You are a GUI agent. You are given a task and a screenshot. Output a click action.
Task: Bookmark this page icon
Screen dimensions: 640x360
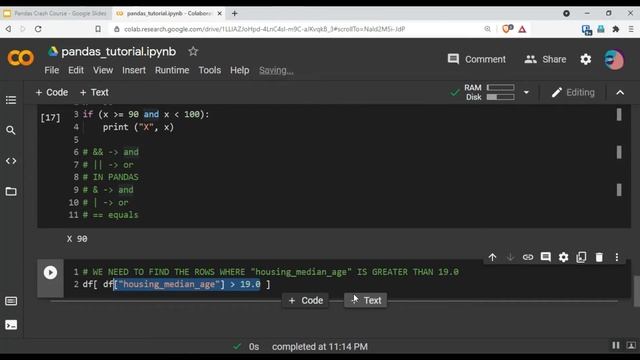(x=98, y=29)
